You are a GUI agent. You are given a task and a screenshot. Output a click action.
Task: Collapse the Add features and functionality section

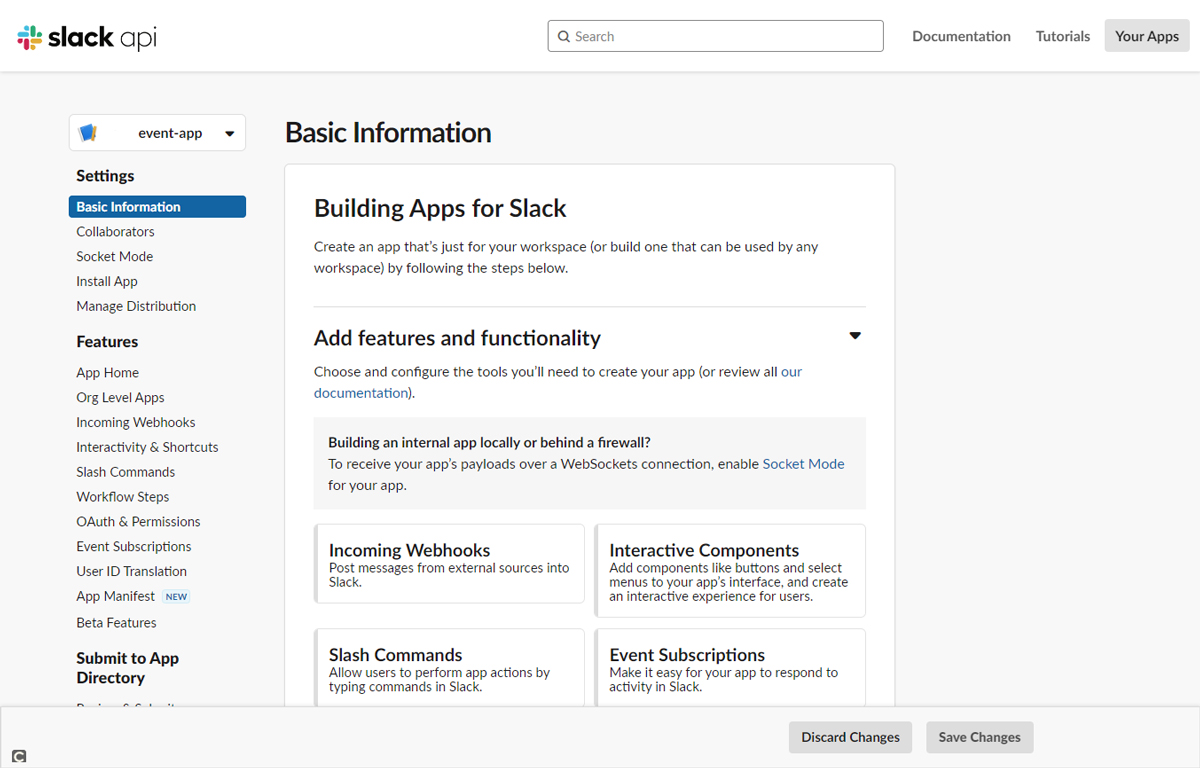[x=854, y=336]
